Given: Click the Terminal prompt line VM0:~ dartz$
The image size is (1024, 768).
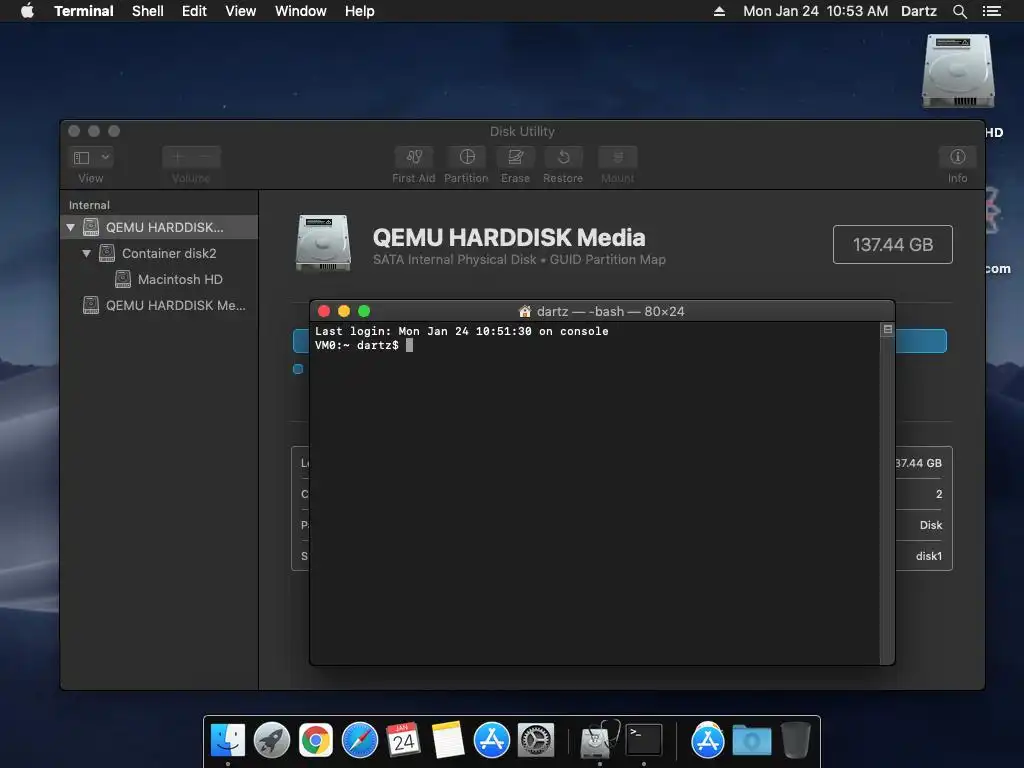Looking at the screenshot, I should coord(357,345).
